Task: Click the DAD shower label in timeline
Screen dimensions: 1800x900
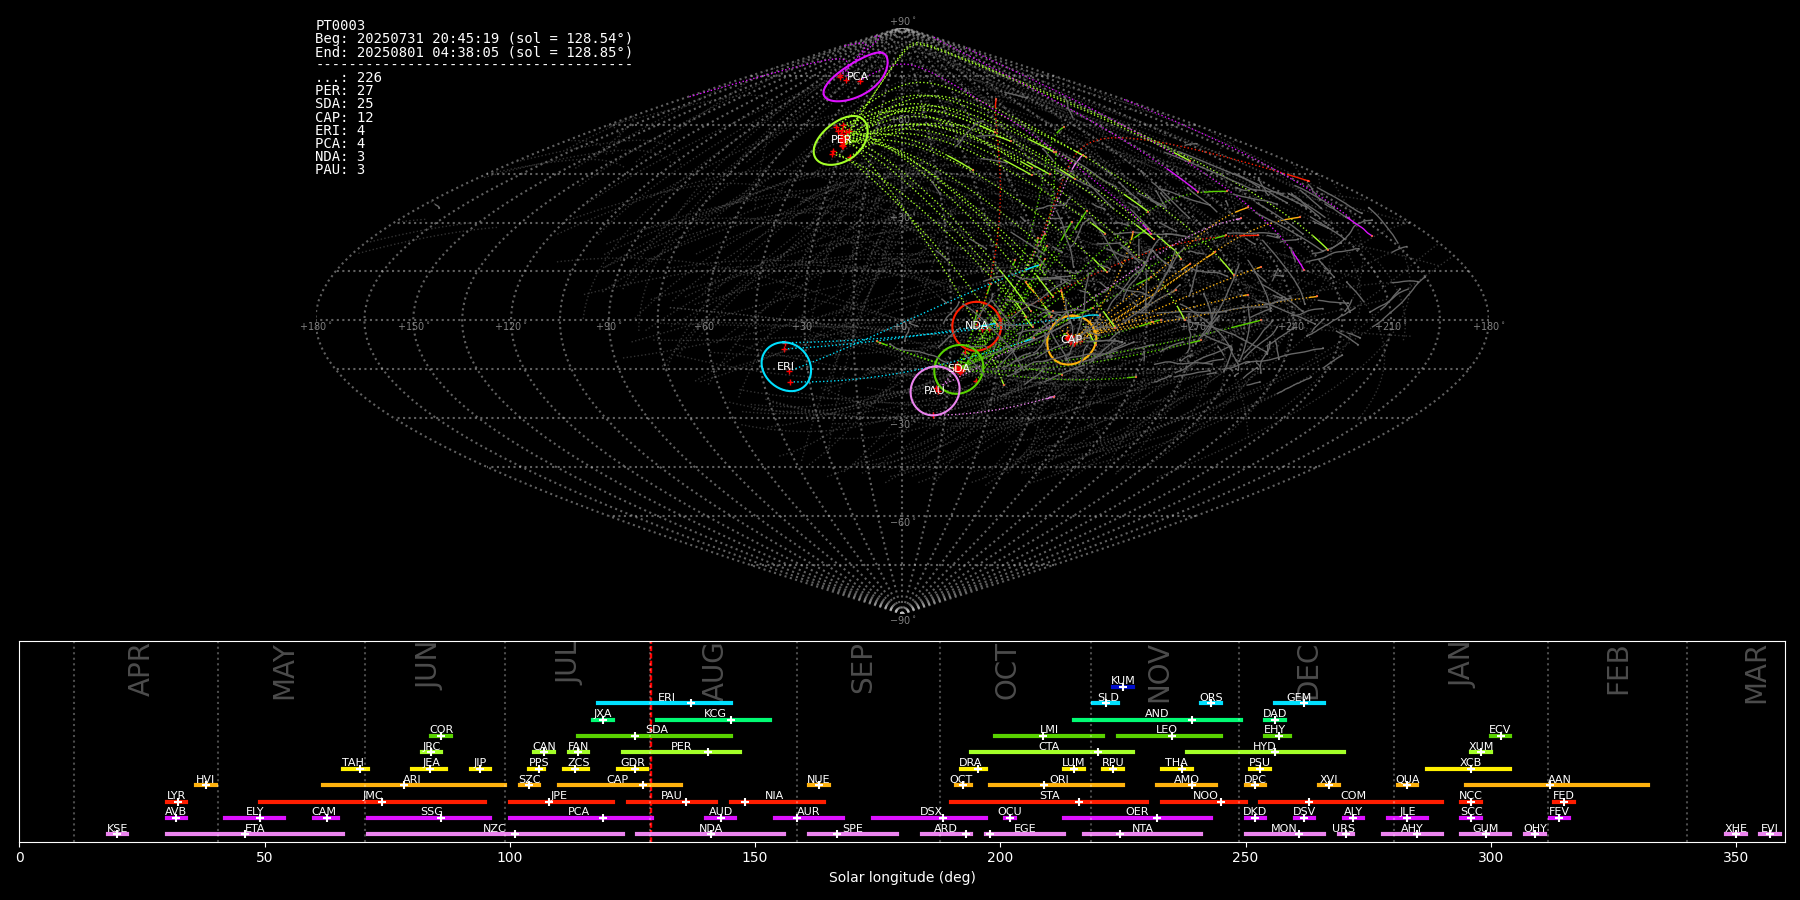Action: coord(1275,714)
